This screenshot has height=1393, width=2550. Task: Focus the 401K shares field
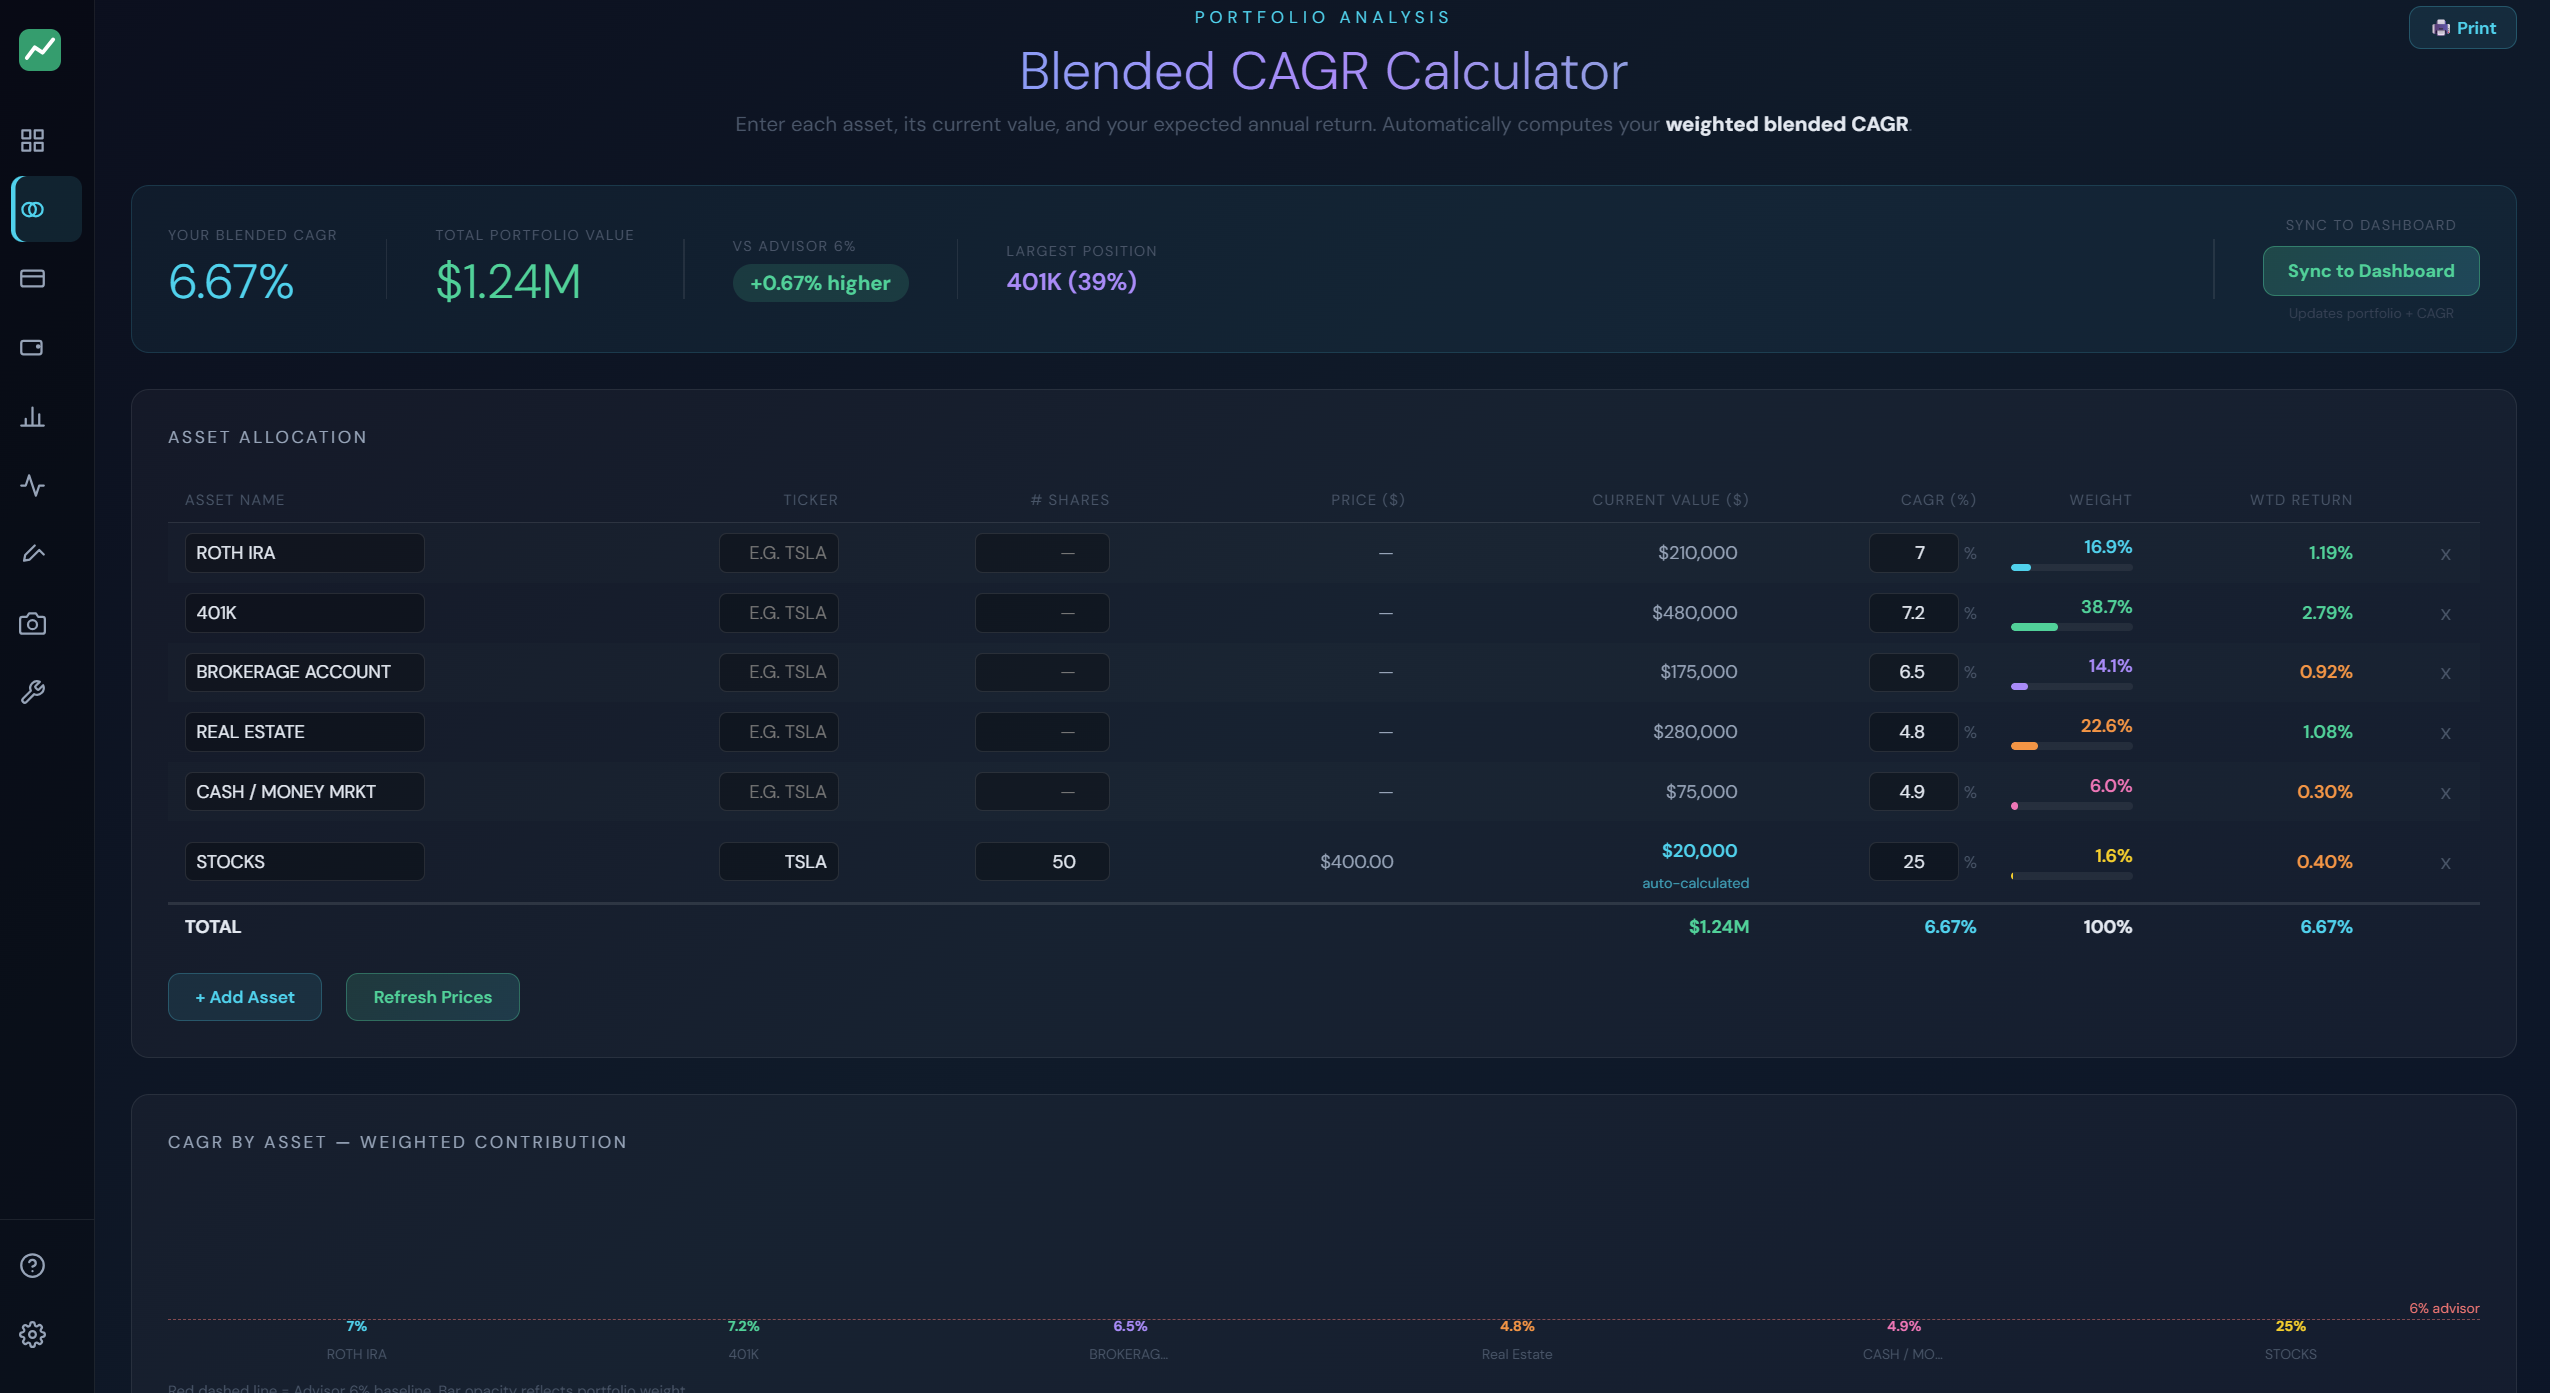coord(1042,613)
